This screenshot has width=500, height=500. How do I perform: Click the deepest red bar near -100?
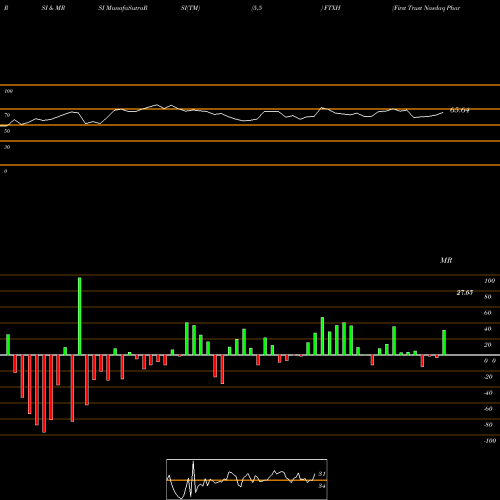click(x=44, y=394)
